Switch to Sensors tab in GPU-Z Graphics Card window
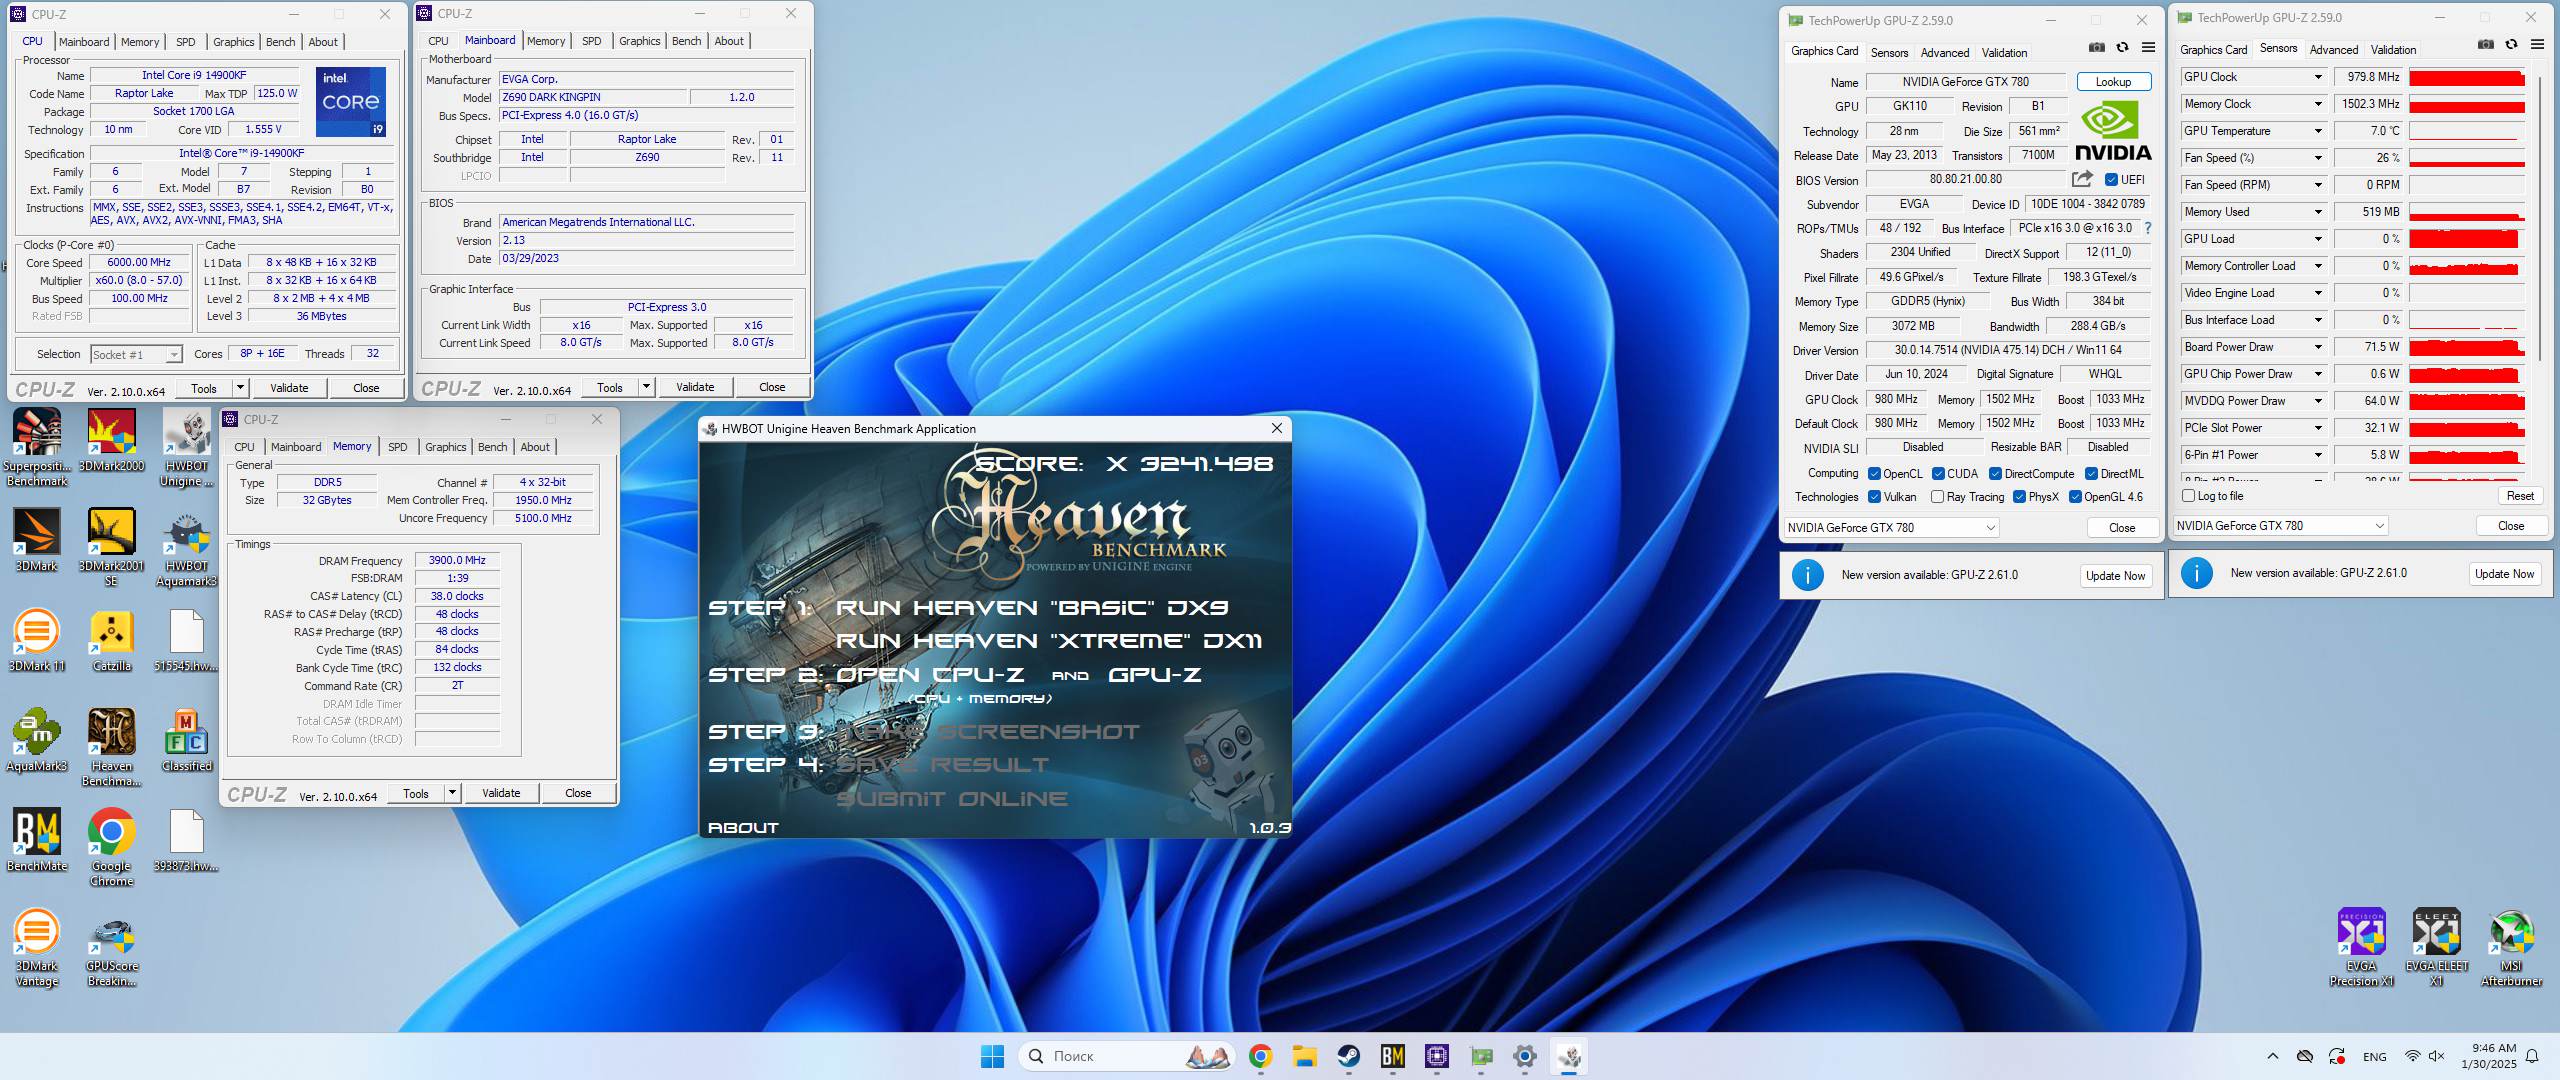This screenshot has width=2560, height=1080. click(x=1889, y=52)
